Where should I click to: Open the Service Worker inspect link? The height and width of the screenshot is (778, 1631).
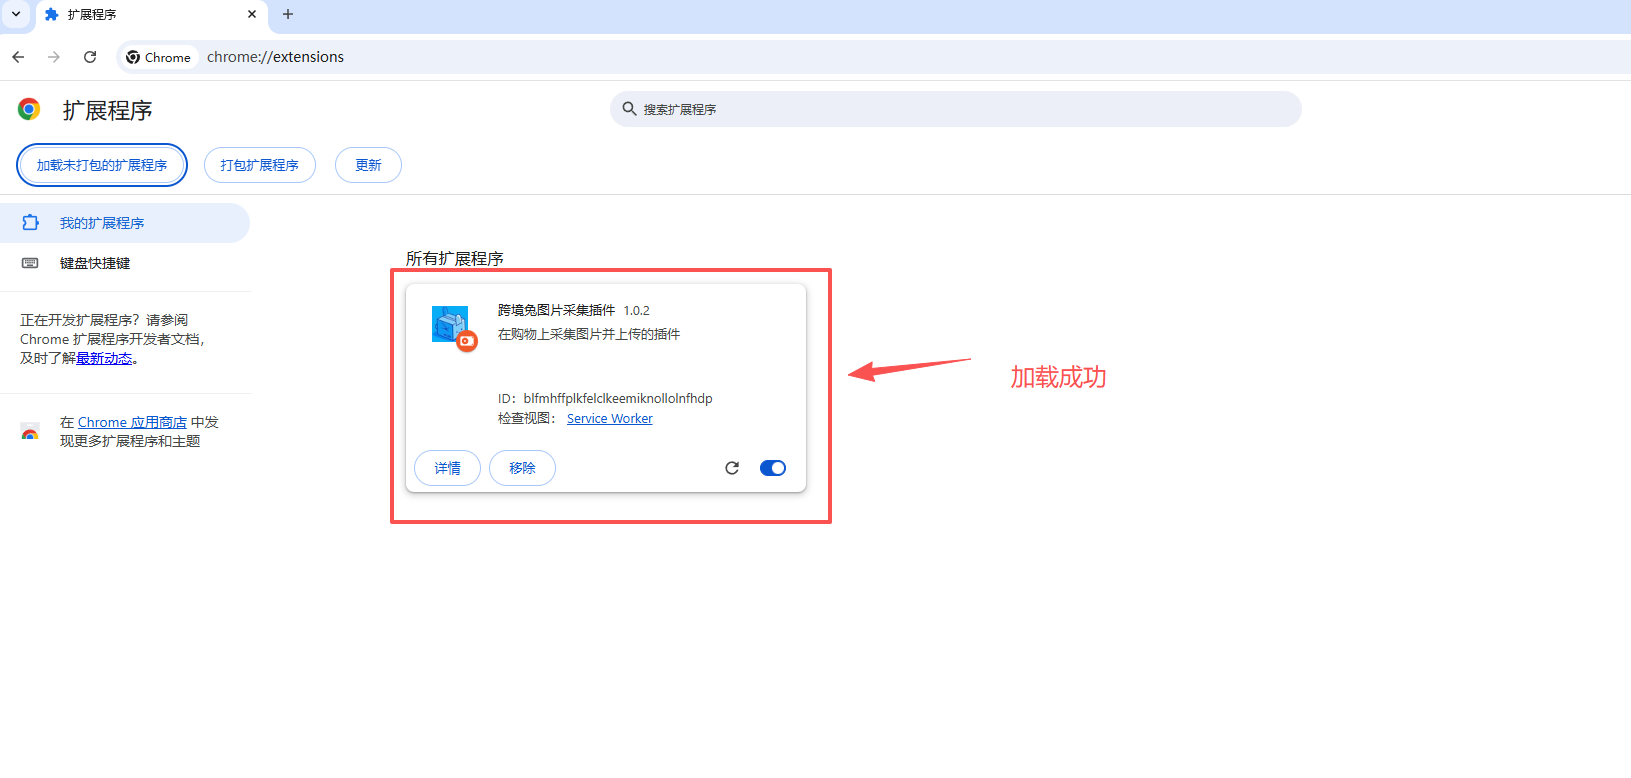click(610, 418)
